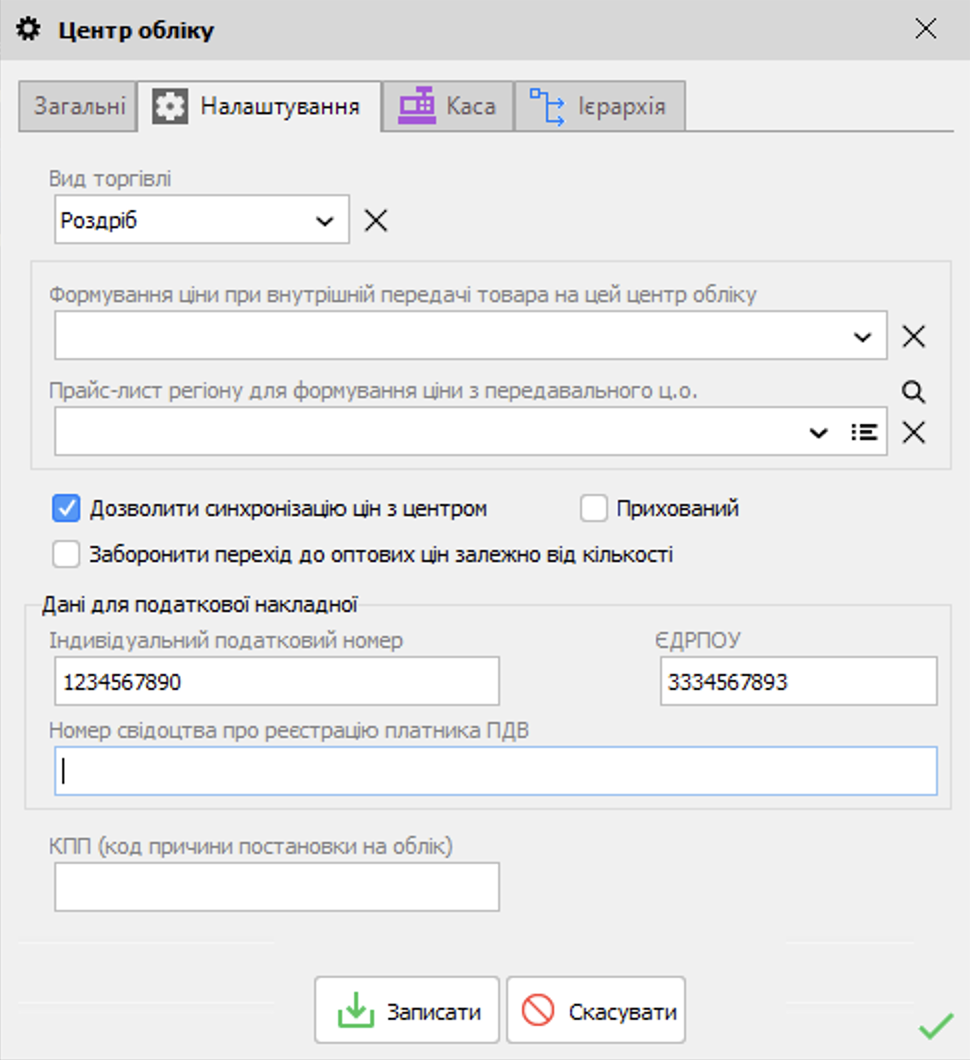Open the Каса tab

(448, 106)
